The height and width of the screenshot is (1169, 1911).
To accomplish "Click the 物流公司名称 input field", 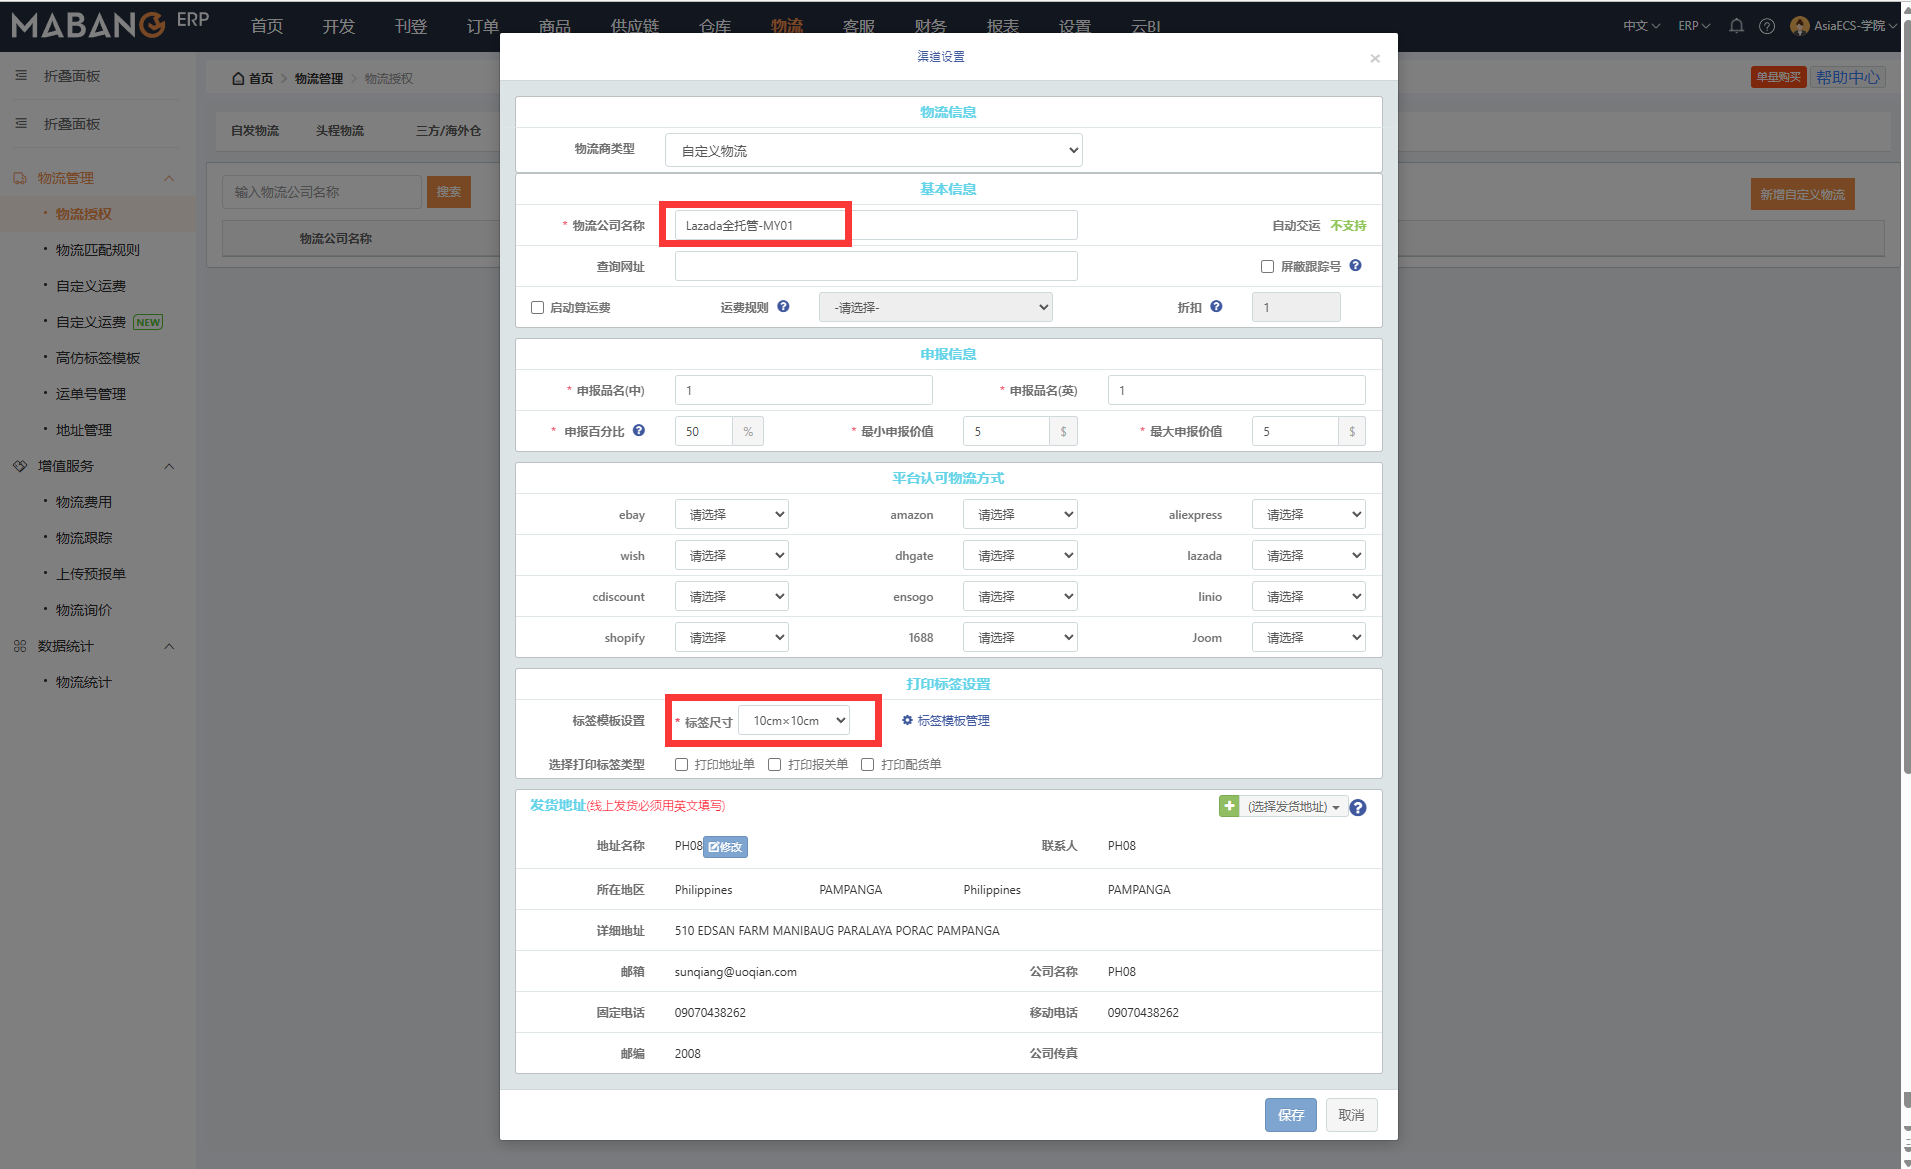I will tap(876, 225).
